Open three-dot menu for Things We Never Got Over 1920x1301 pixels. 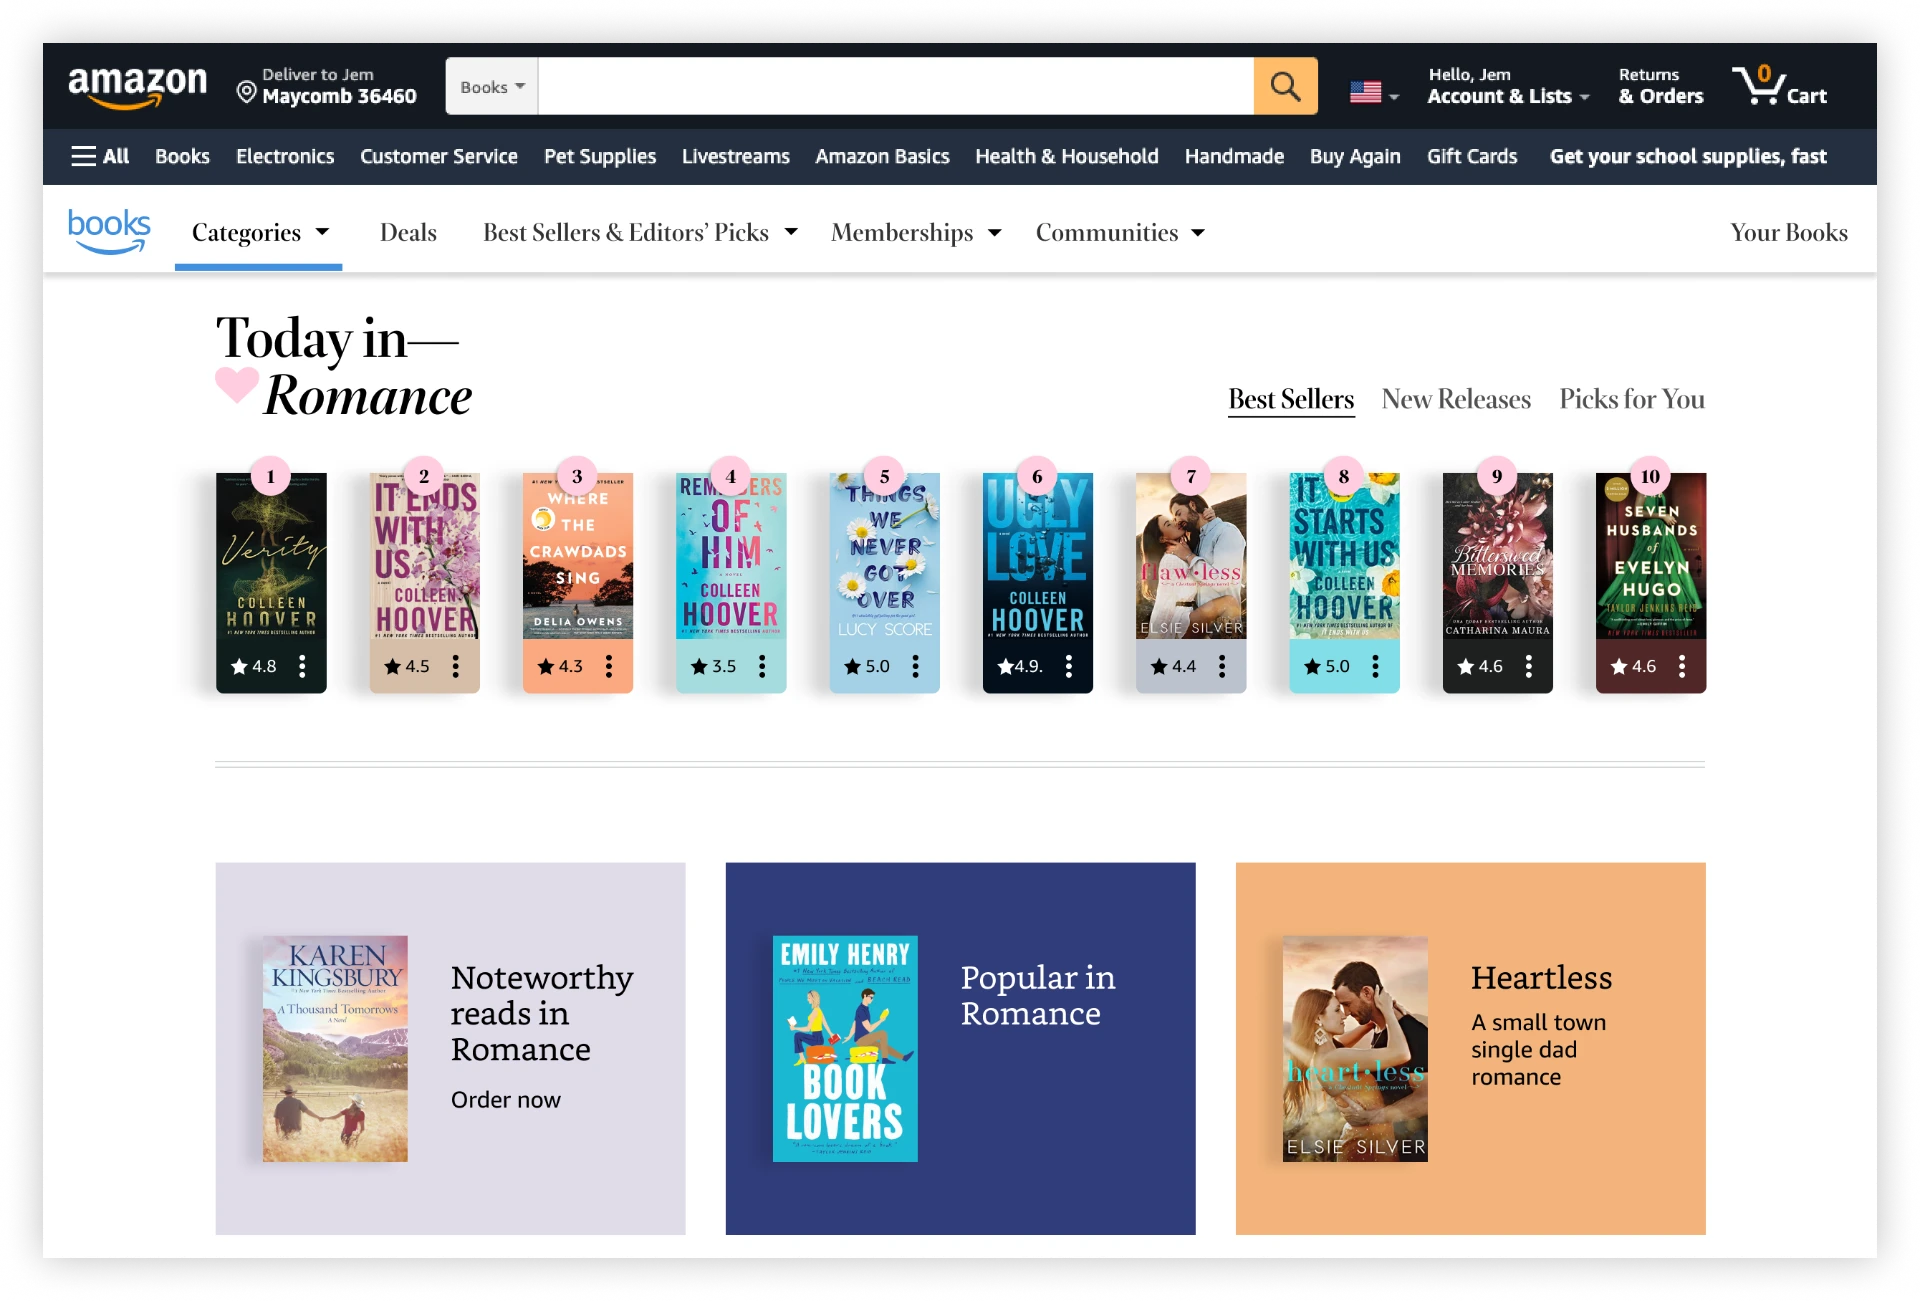click(x=915, y=666)
